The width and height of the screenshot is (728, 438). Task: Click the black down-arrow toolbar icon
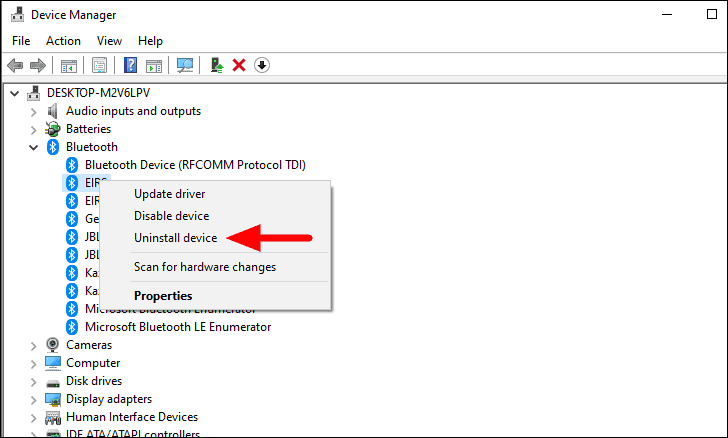point(262,65)
